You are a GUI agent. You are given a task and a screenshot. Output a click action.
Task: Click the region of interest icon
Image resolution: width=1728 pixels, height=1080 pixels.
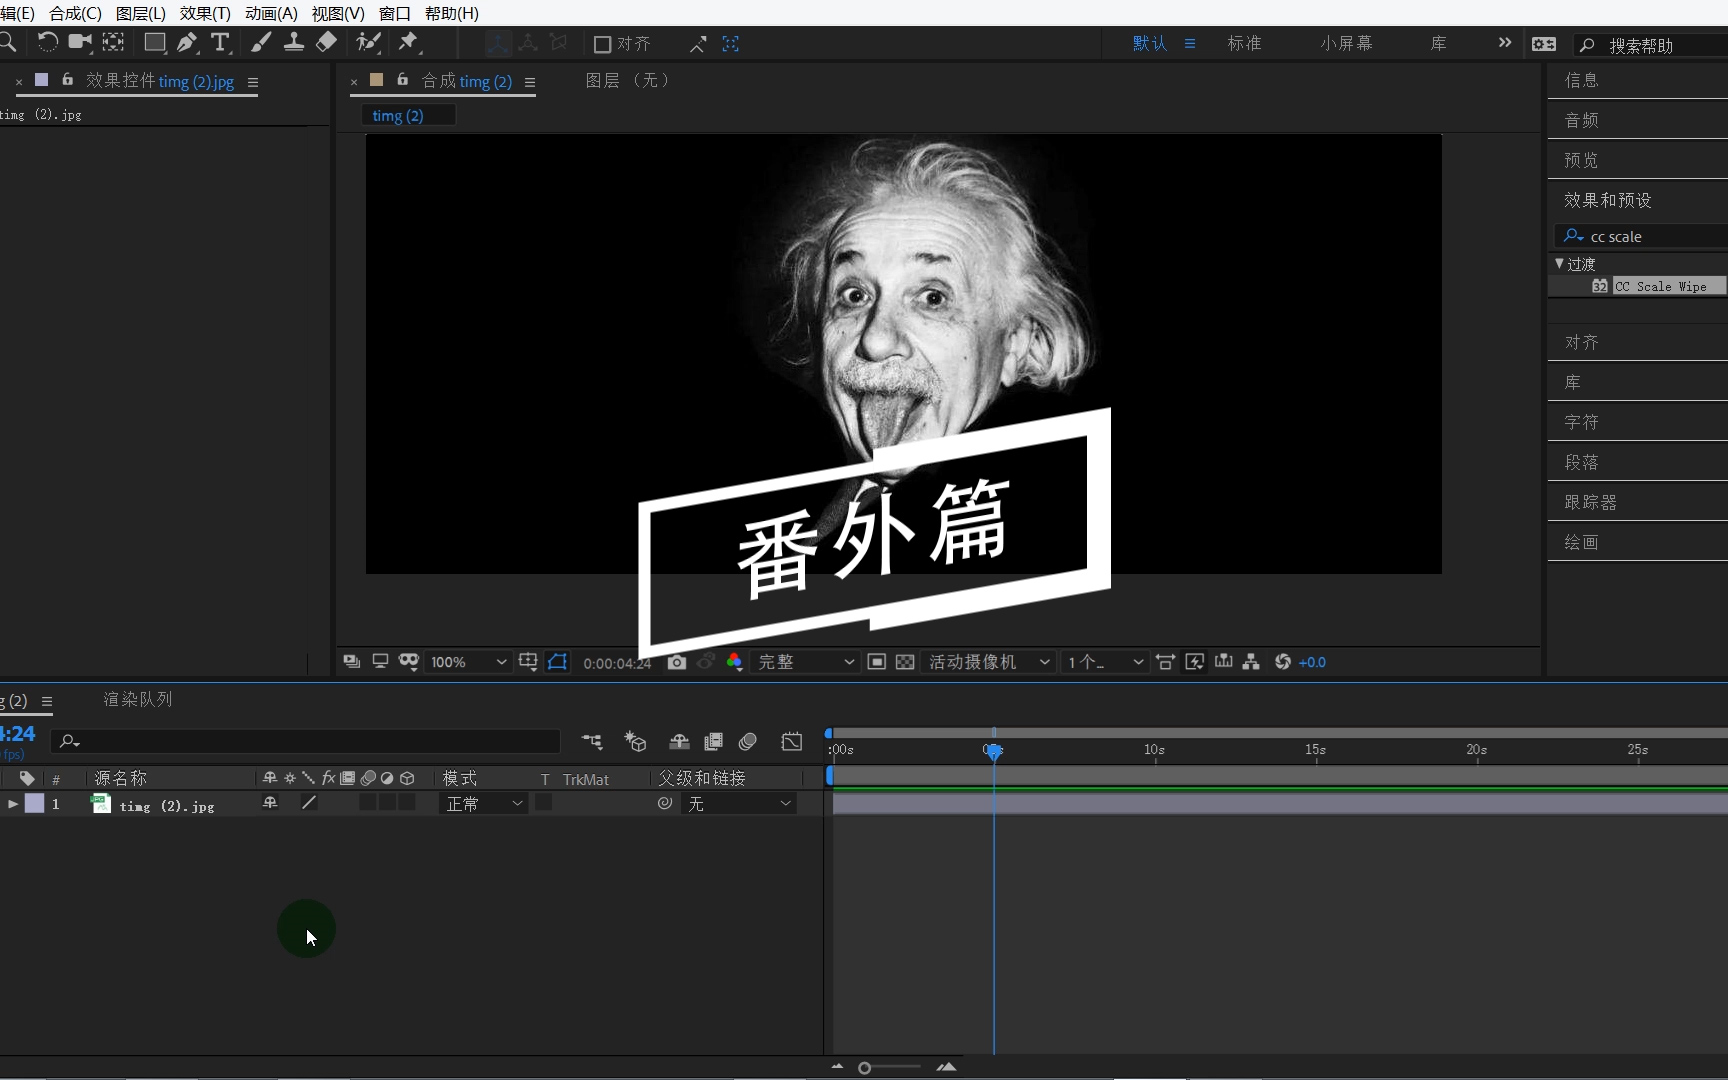[876, 662]
